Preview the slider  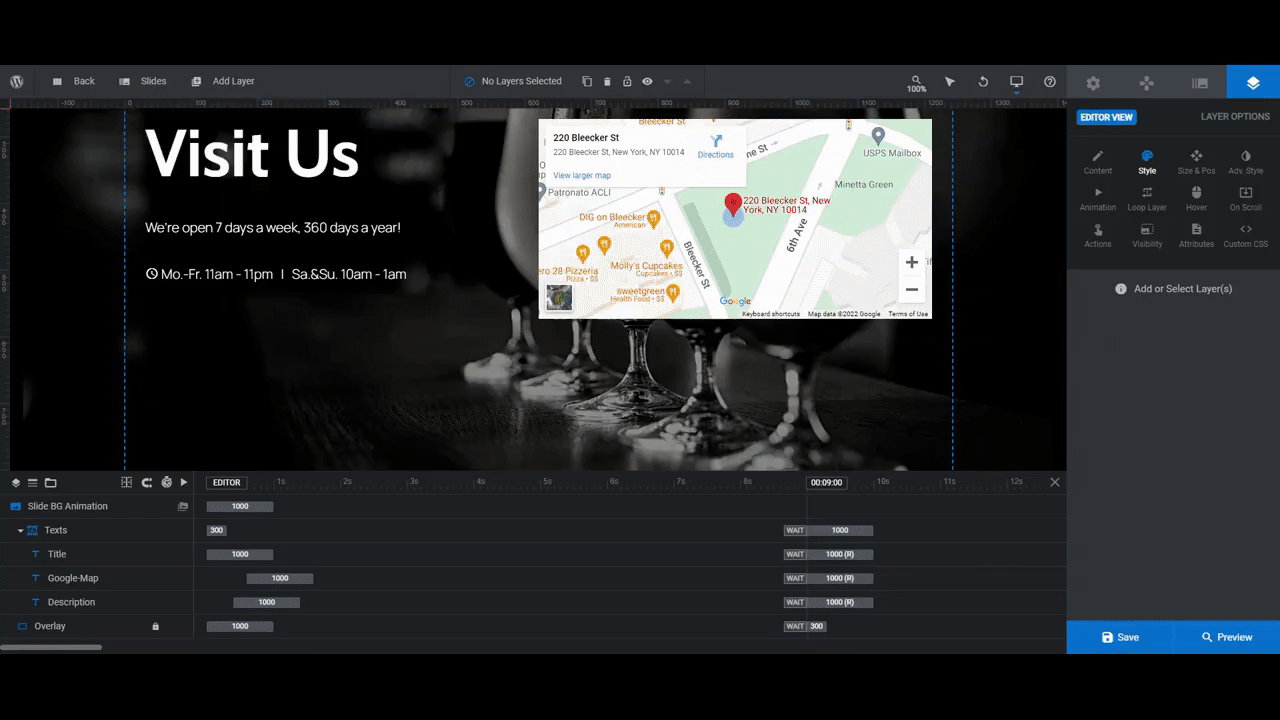pyautogui.click(x=1227, y=637)
